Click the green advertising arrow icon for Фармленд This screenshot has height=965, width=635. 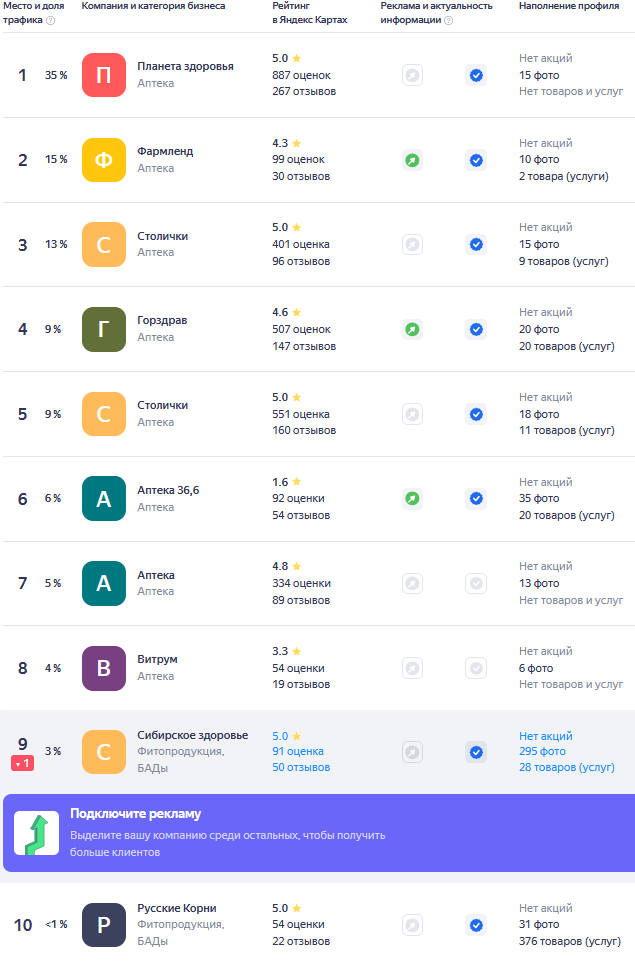pos(412,160)
